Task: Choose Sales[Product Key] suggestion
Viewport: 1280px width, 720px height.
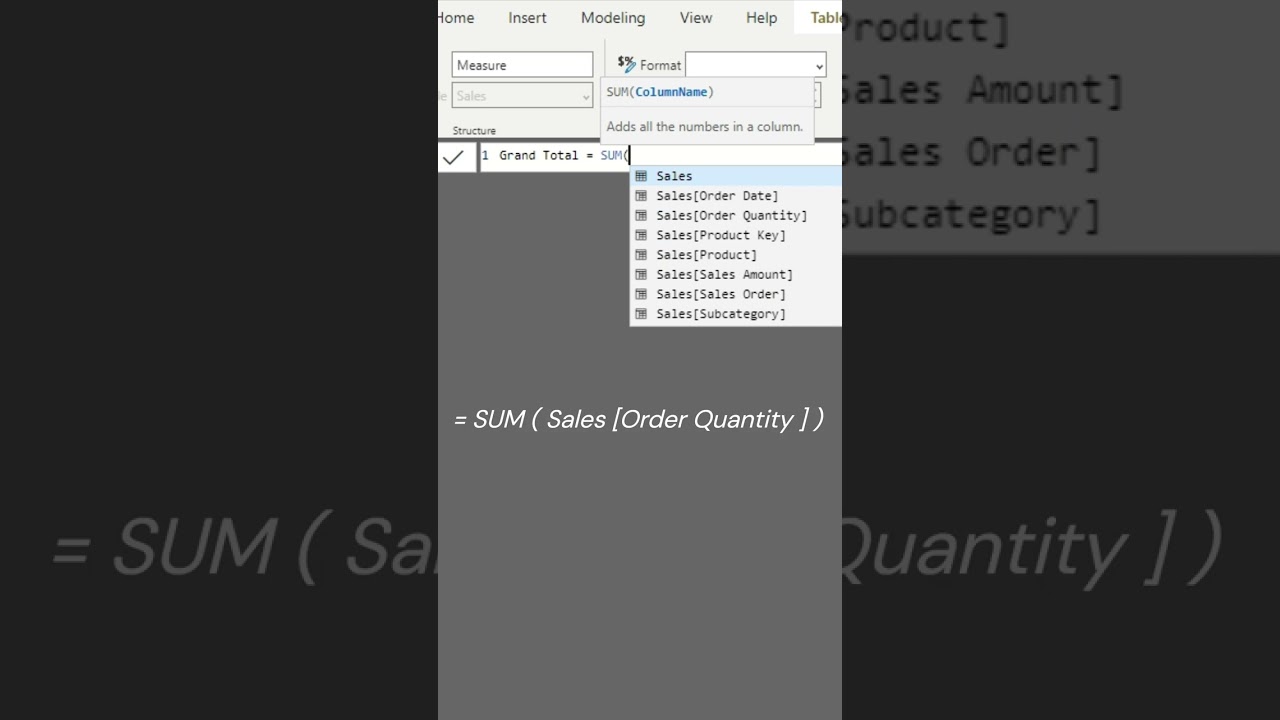Action: (736, 235)
